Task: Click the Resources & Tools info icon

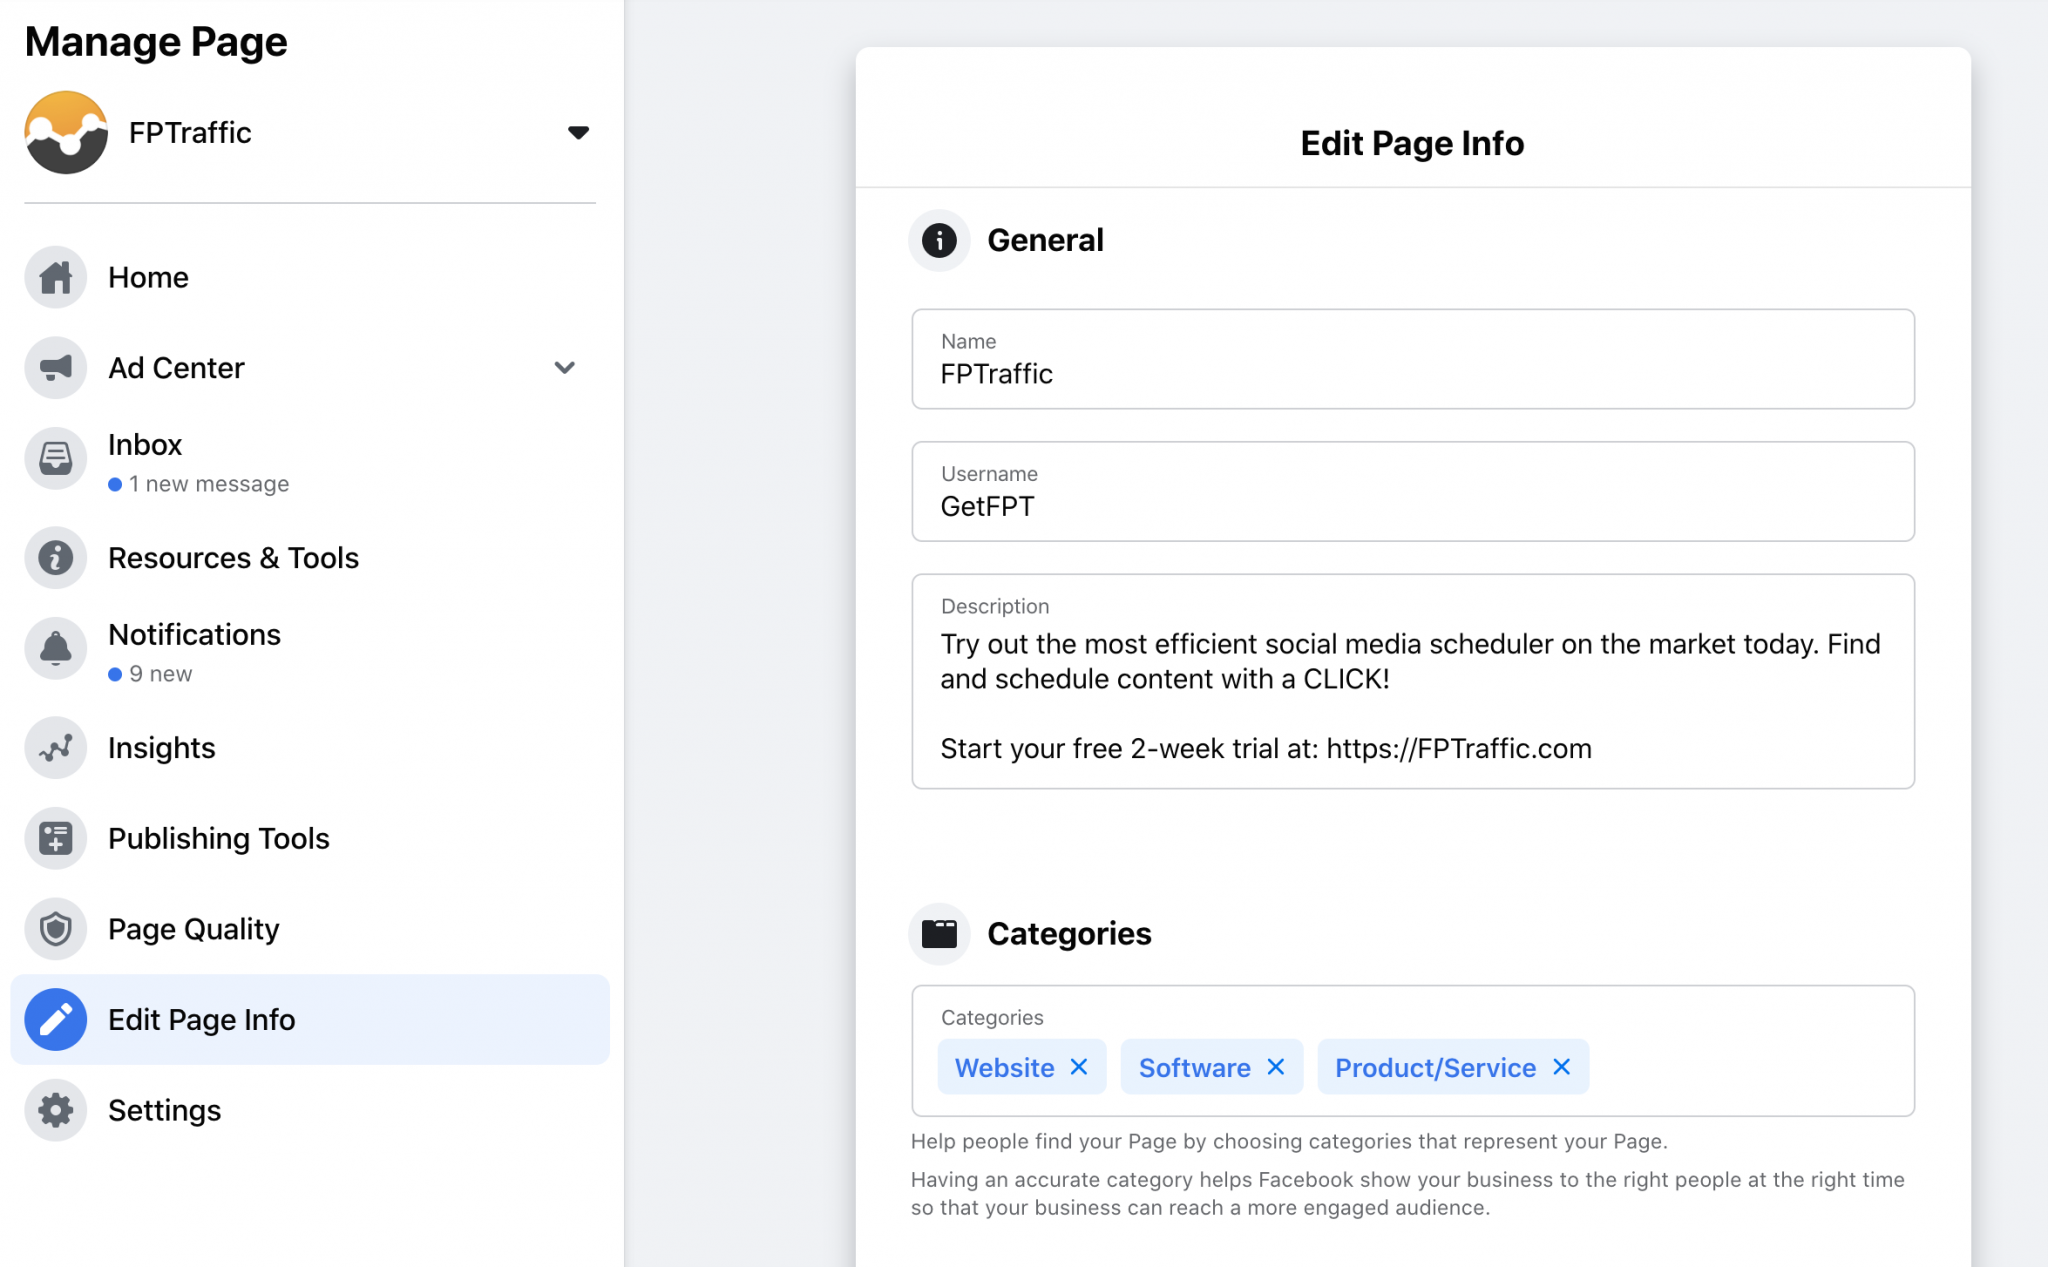Action: click(x=55, y=557)
